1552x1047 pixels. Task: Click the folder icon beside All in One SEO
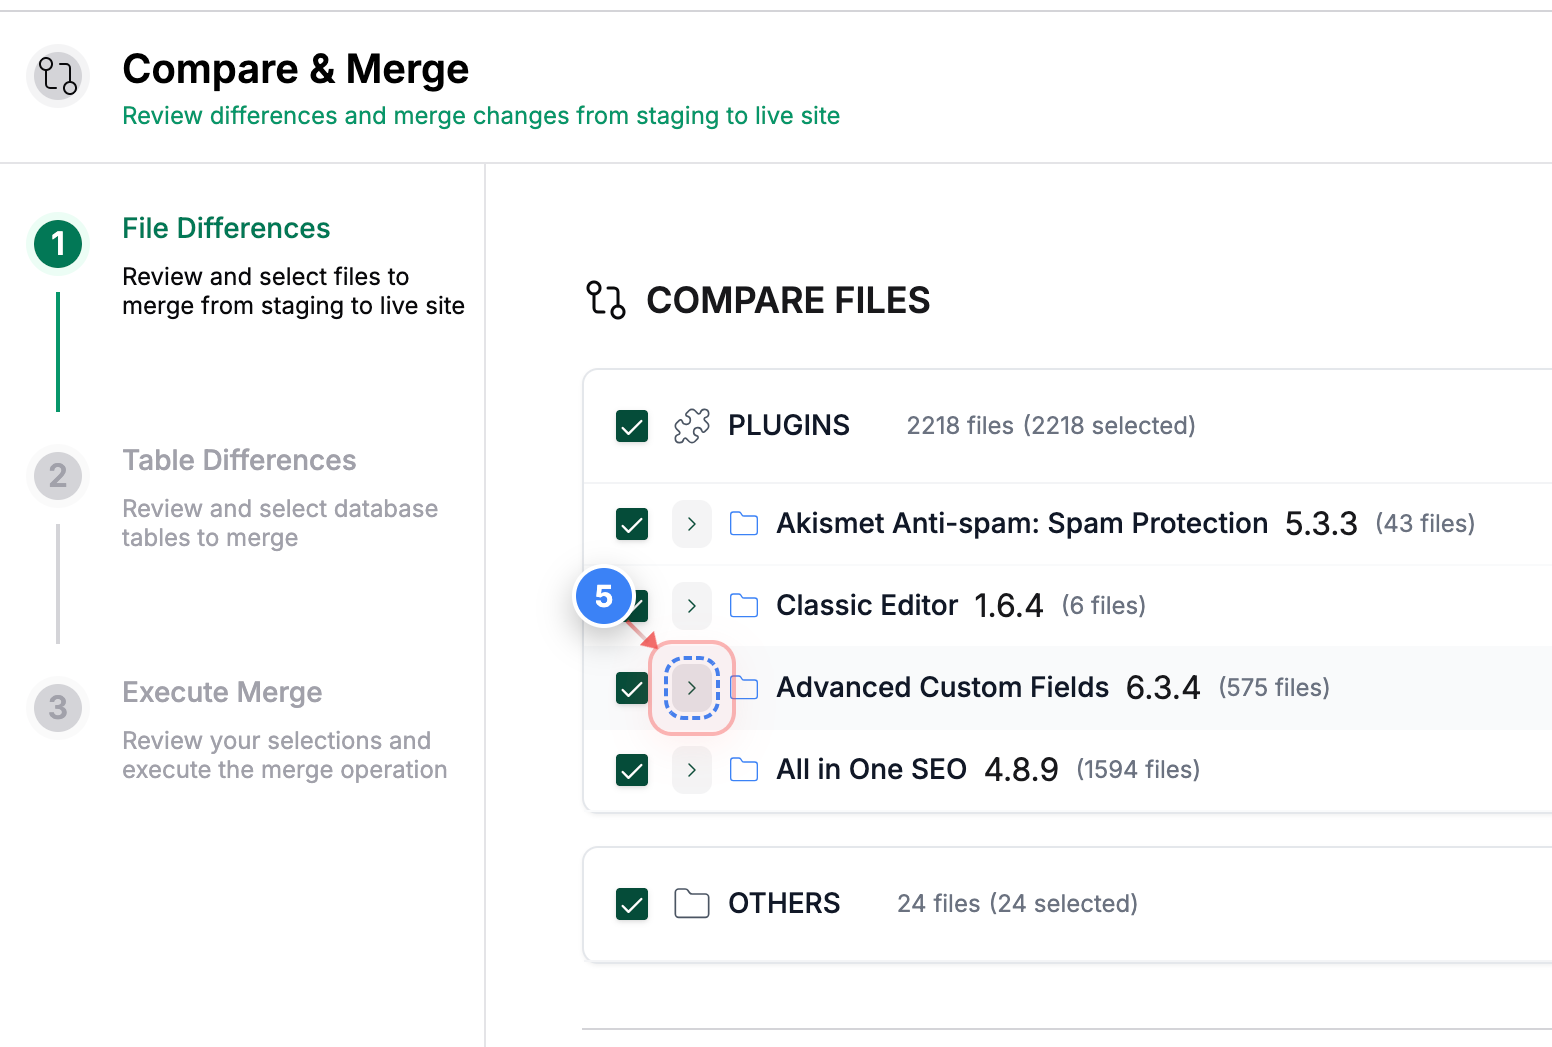tap(744, 769)
